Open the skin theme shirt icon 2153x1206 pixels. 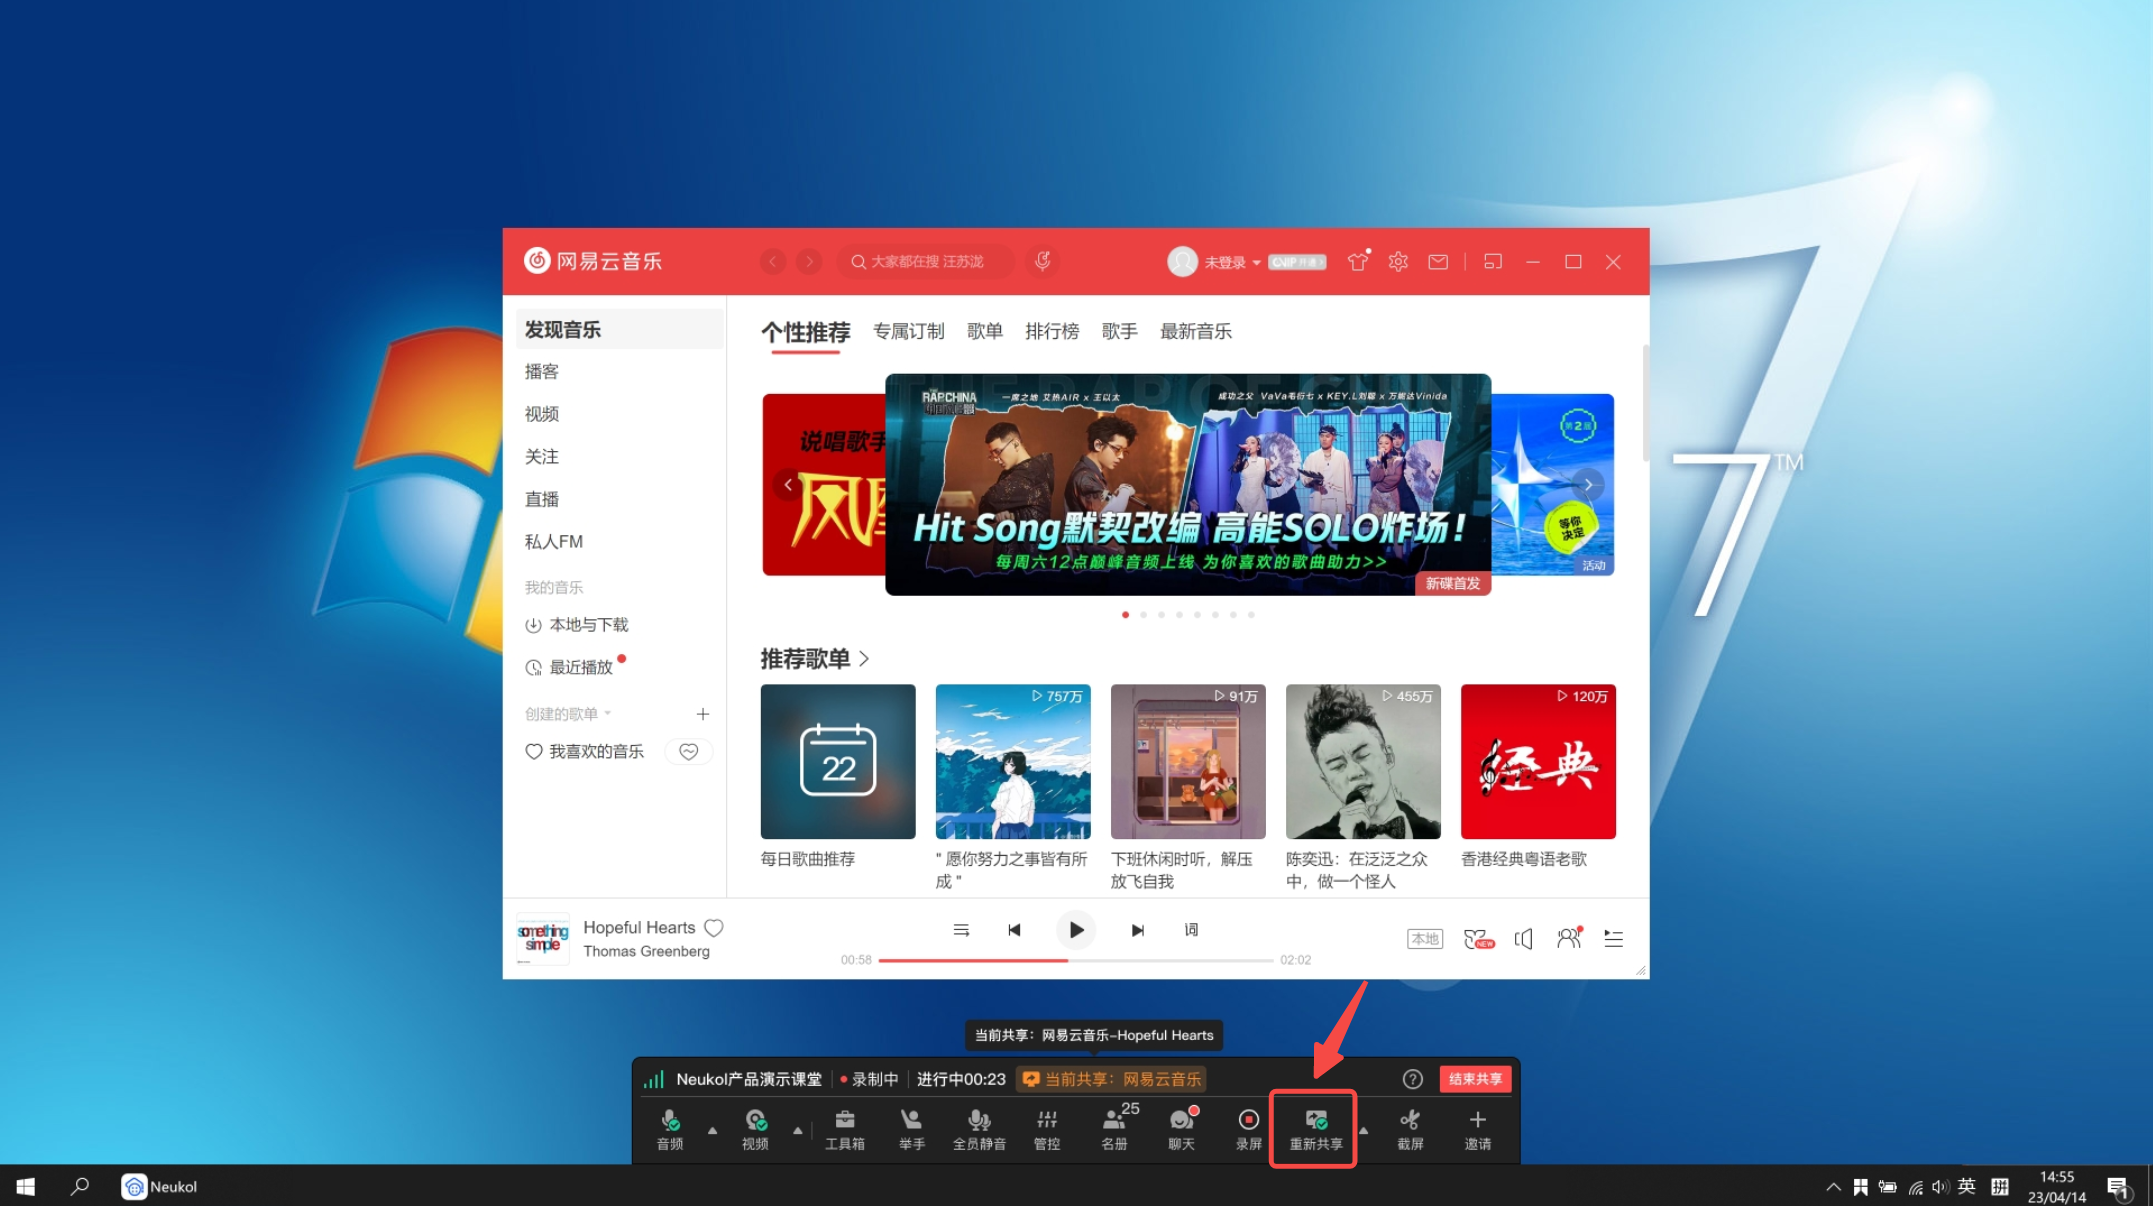1357,261
